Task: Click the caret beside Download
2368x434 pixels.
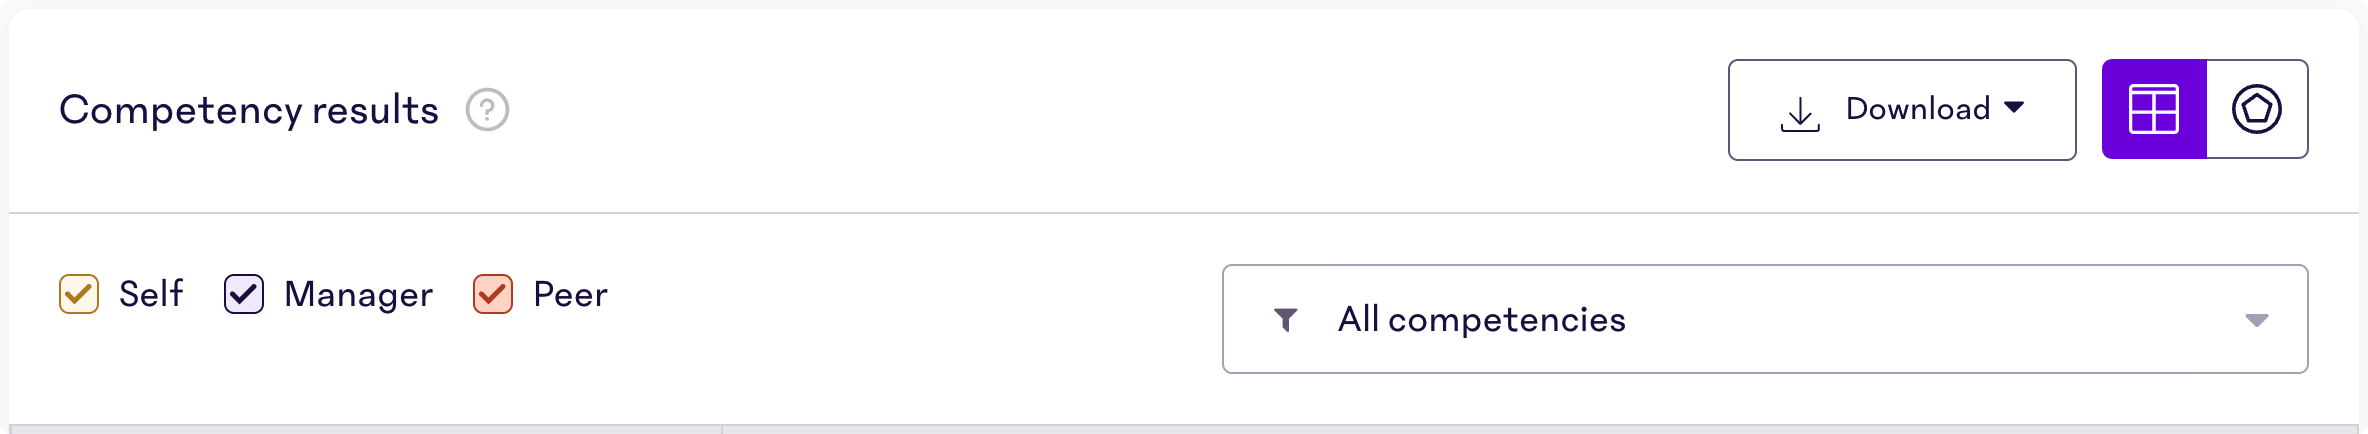Action: coord(2015,107)
